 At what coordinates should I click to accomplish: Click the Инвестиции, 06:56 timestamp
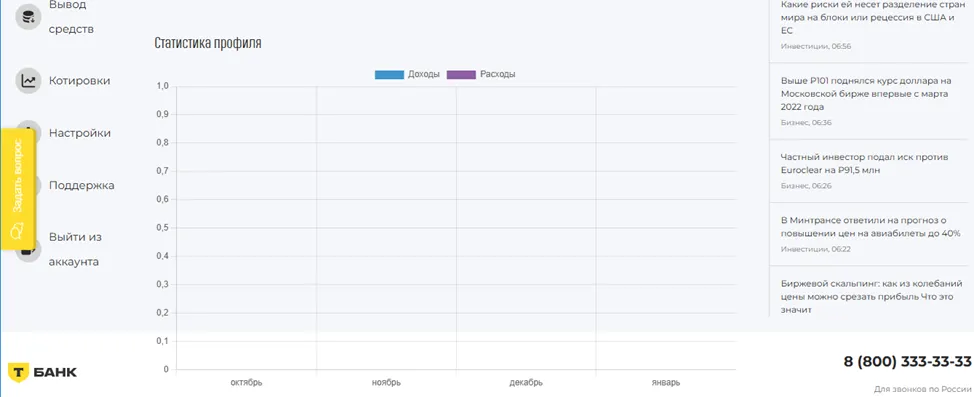pyautogui.click(x=816, y=47)
